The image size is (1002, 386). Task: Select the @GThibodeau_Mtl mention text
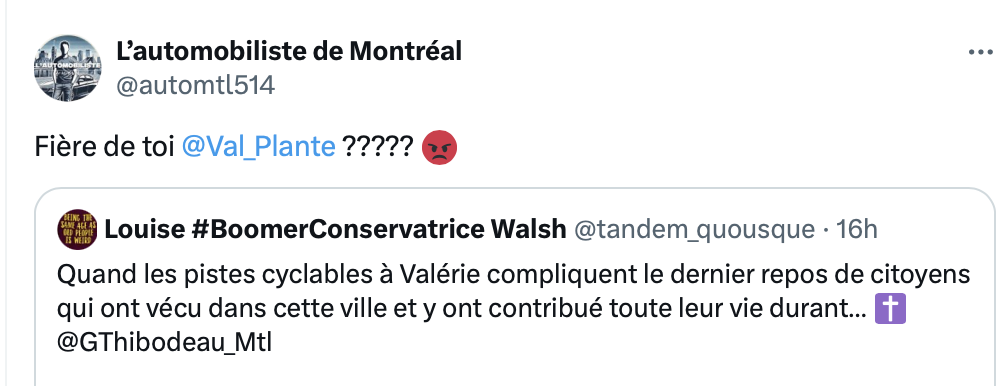click(x=164, y=343)
